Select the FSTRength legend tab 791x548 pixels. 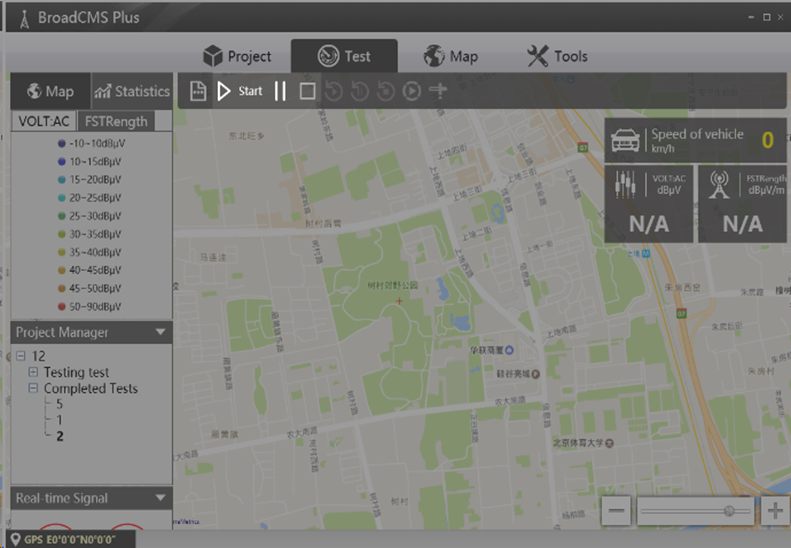[x=115, y=121]
